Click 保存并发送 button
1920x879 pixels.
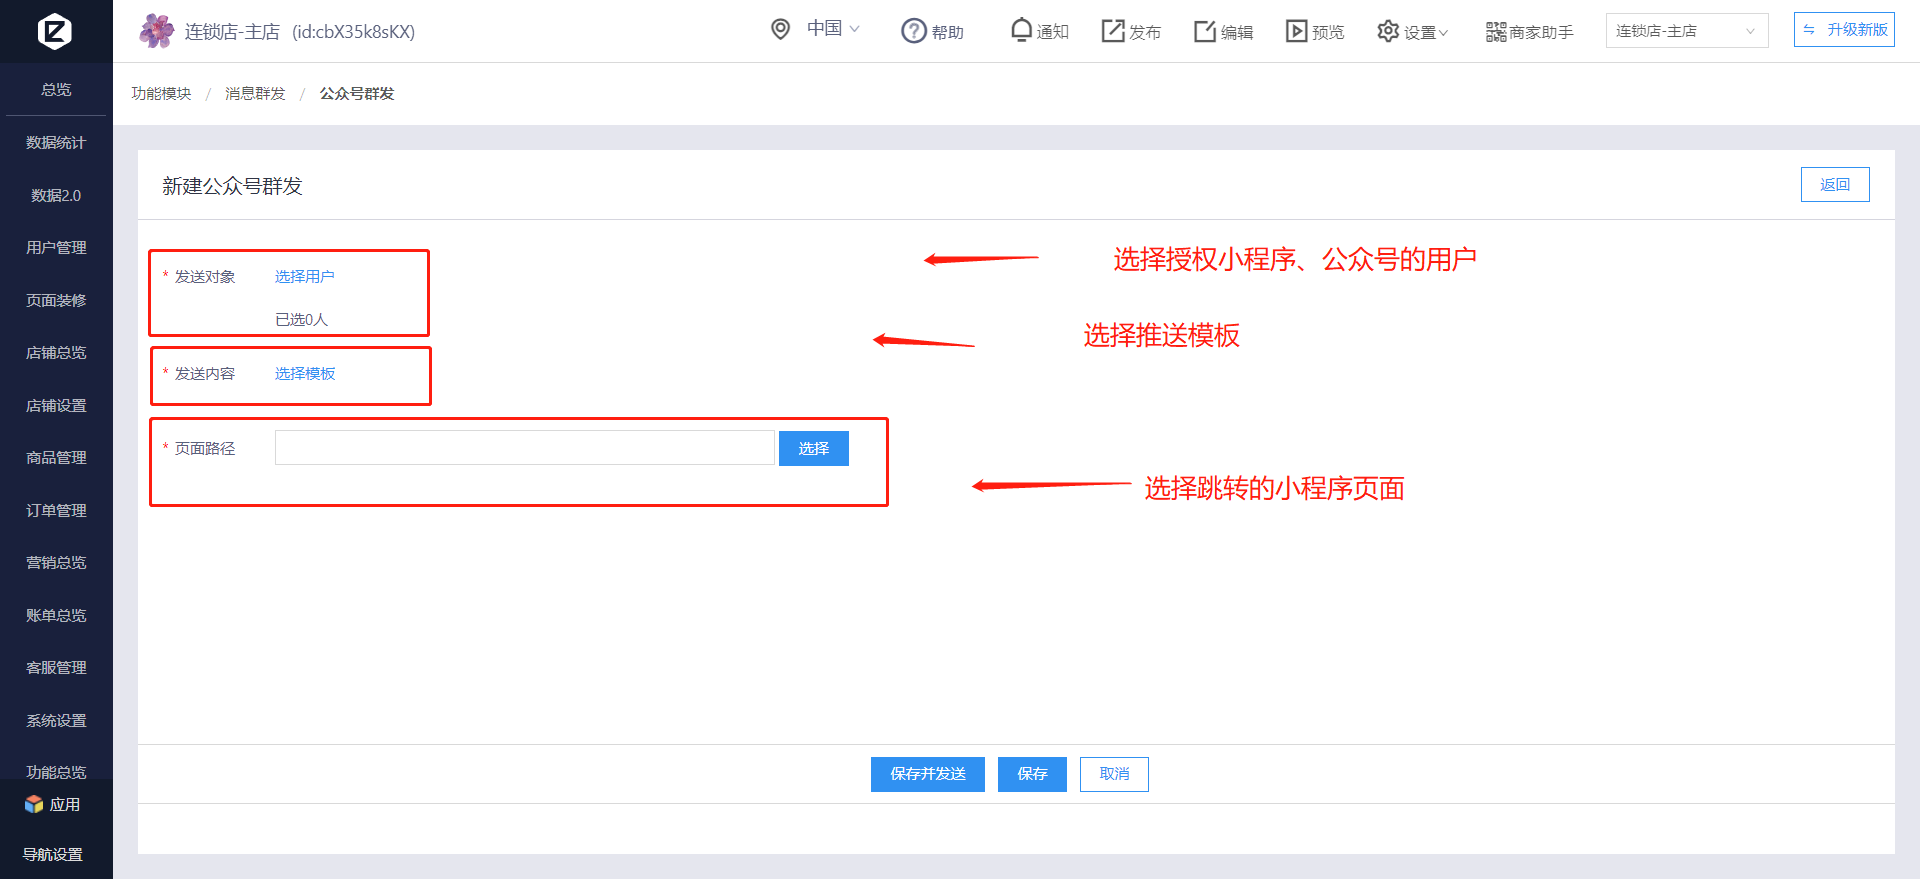coord(928,774)
